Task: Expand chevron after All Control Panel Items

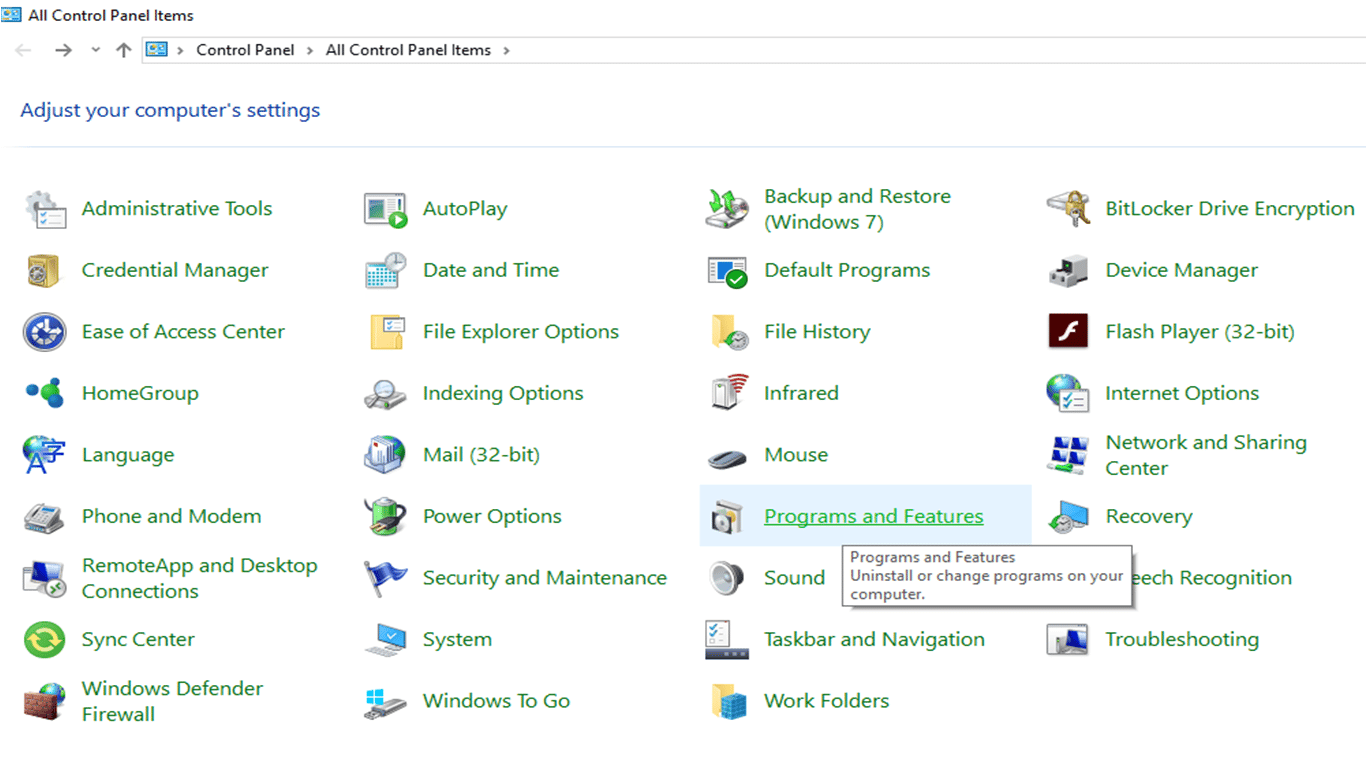Action: pyautogui.click(x=506, y=50)
